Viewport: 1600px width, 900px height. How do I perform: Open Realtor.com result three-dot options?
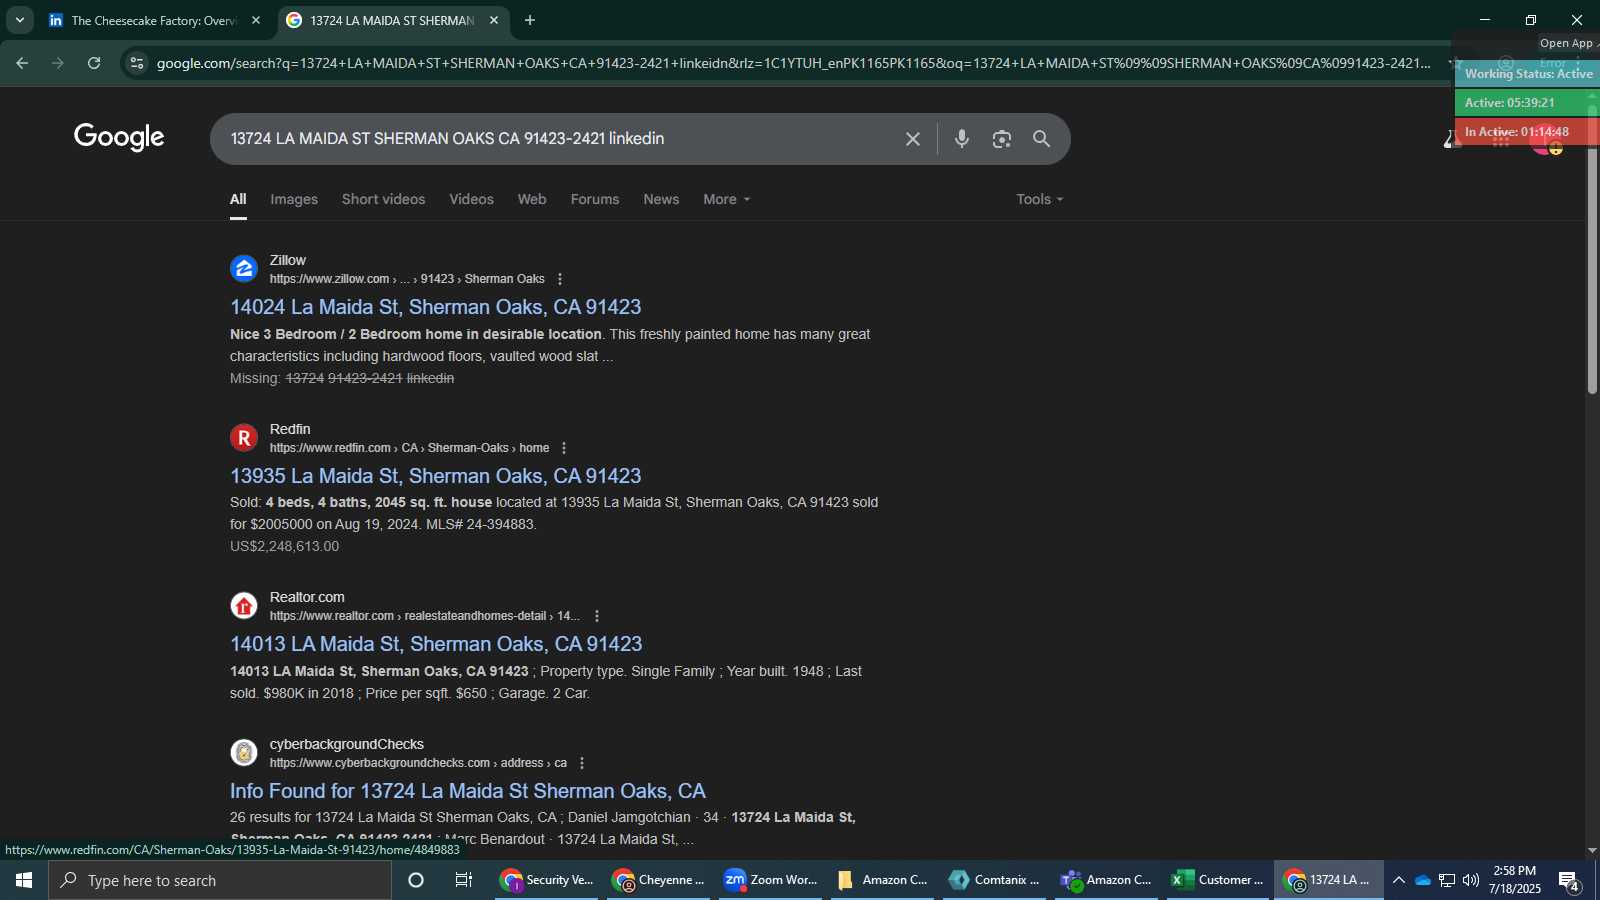pos(597,616)
